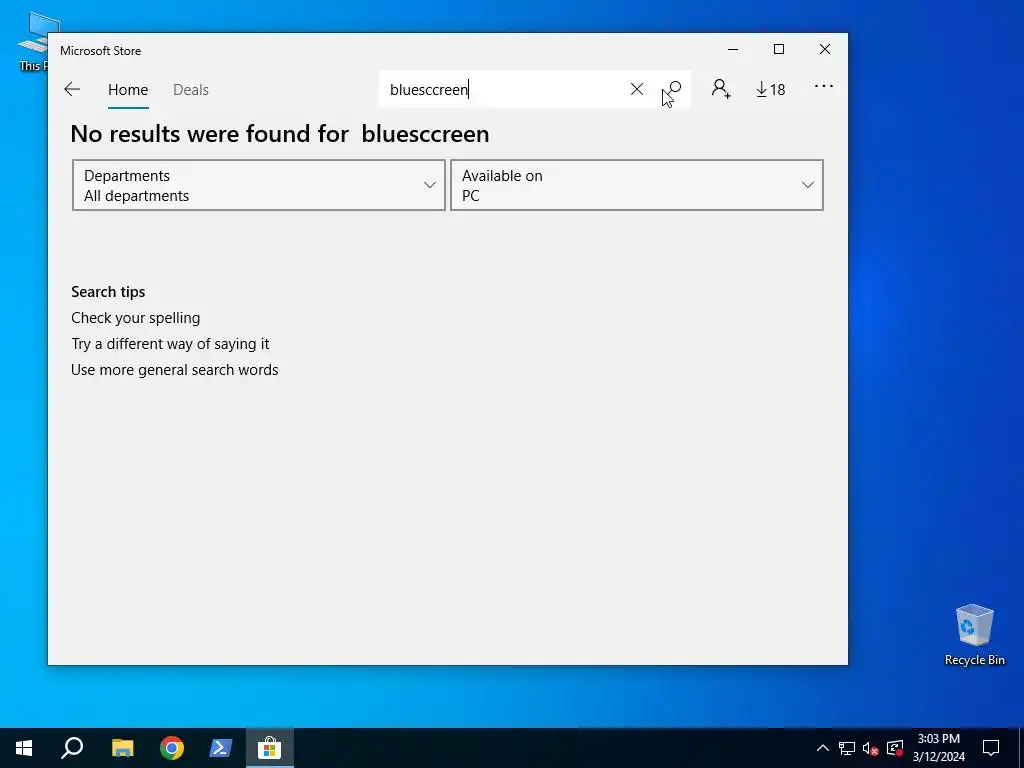Open the network status tray icon
Screen dimensions: 1024x768
point(847,748)
